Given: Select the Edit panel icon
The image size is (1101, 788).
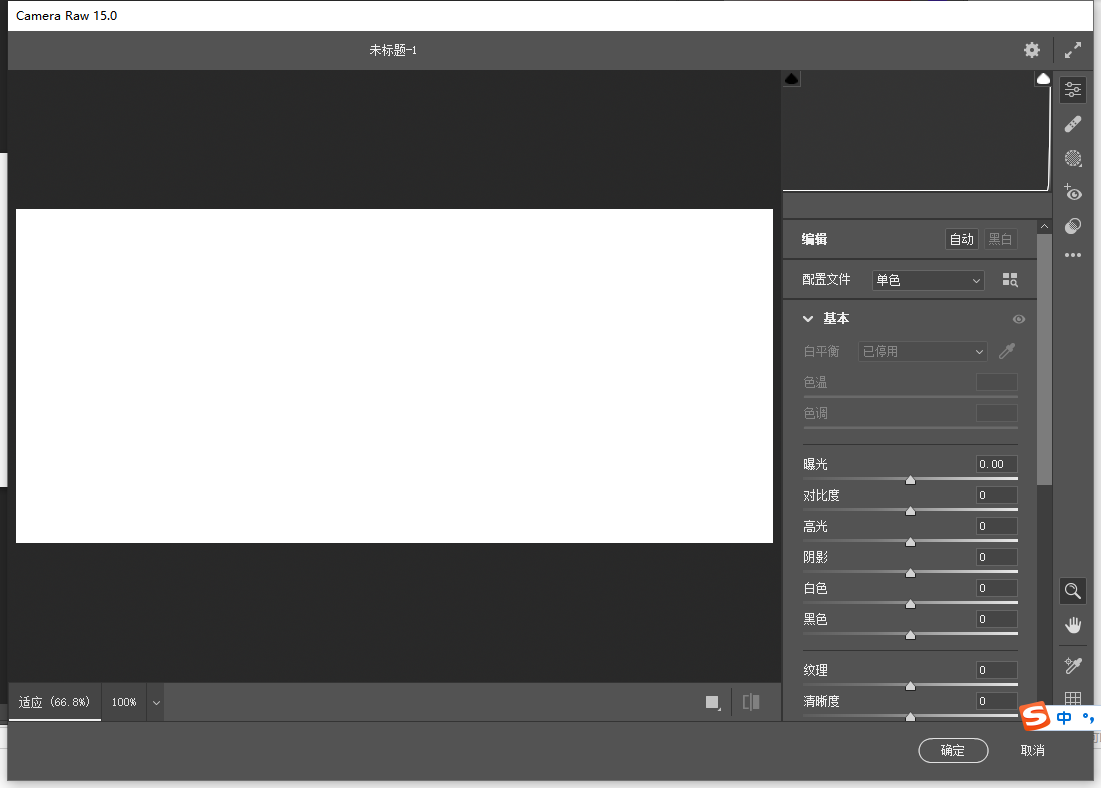Looking at the screenshot, I should [1072, 89].
